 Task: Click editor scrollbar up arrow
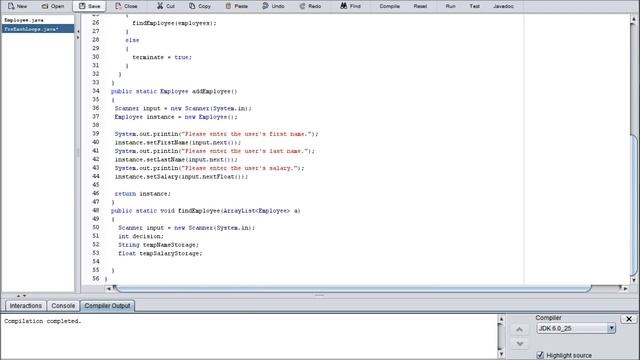pos(634,19)
